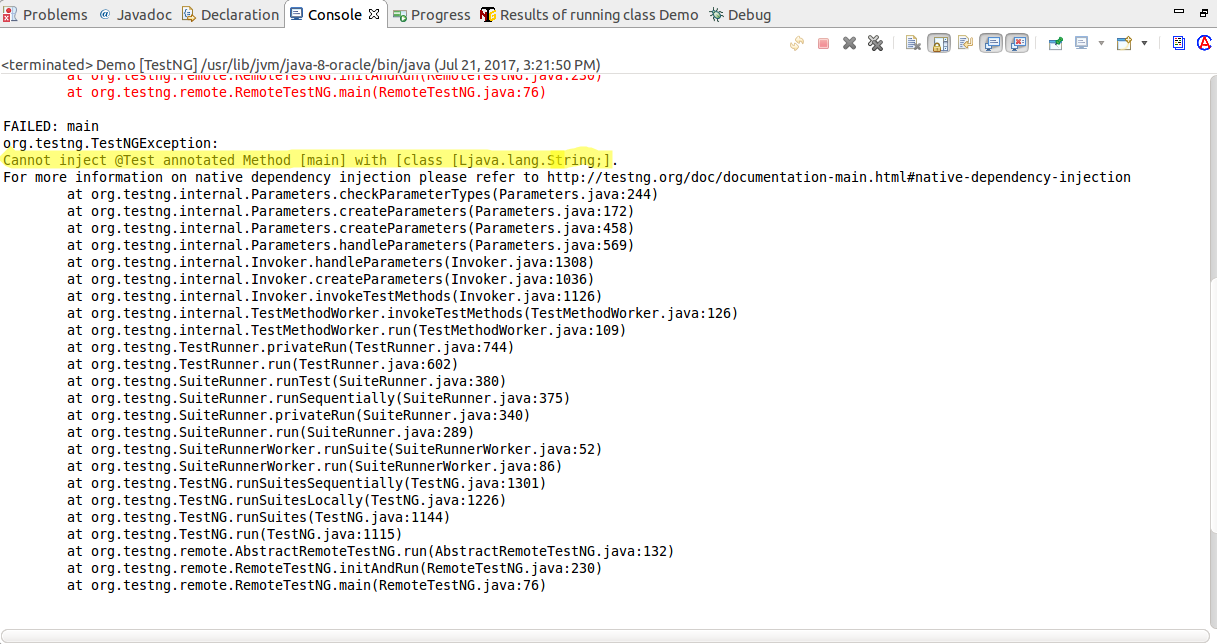
Task: Click the terminated Demo [TestNG] console description
Action: [300, 64]
